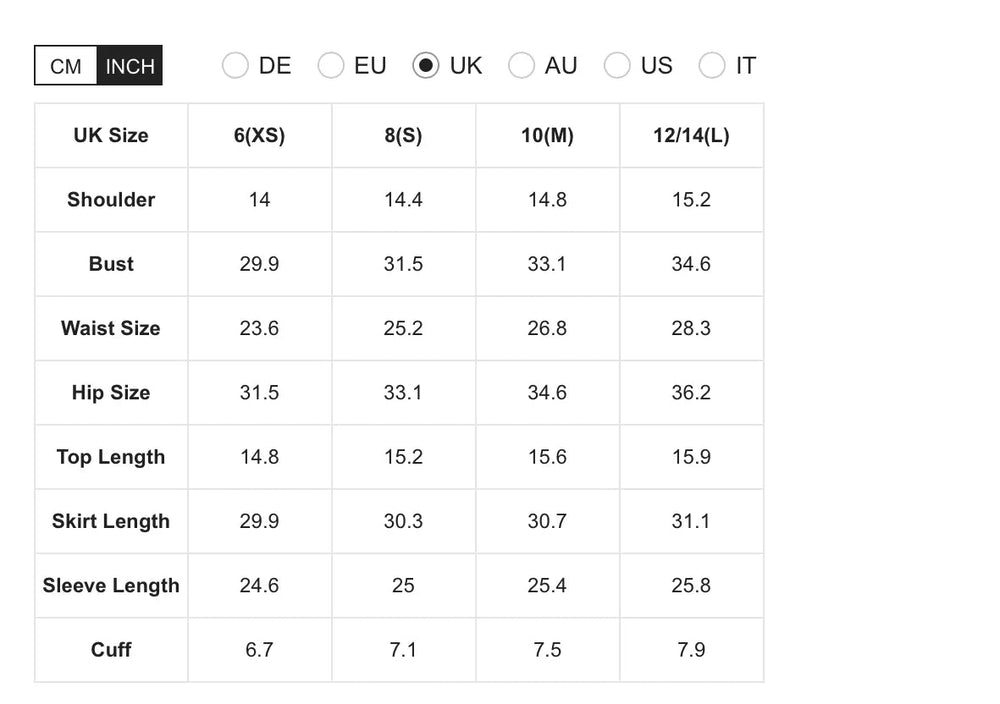Choose the IT size radio button
Image resolution: width=1000 pixels, height=704 pixels.
click(712, 65)
